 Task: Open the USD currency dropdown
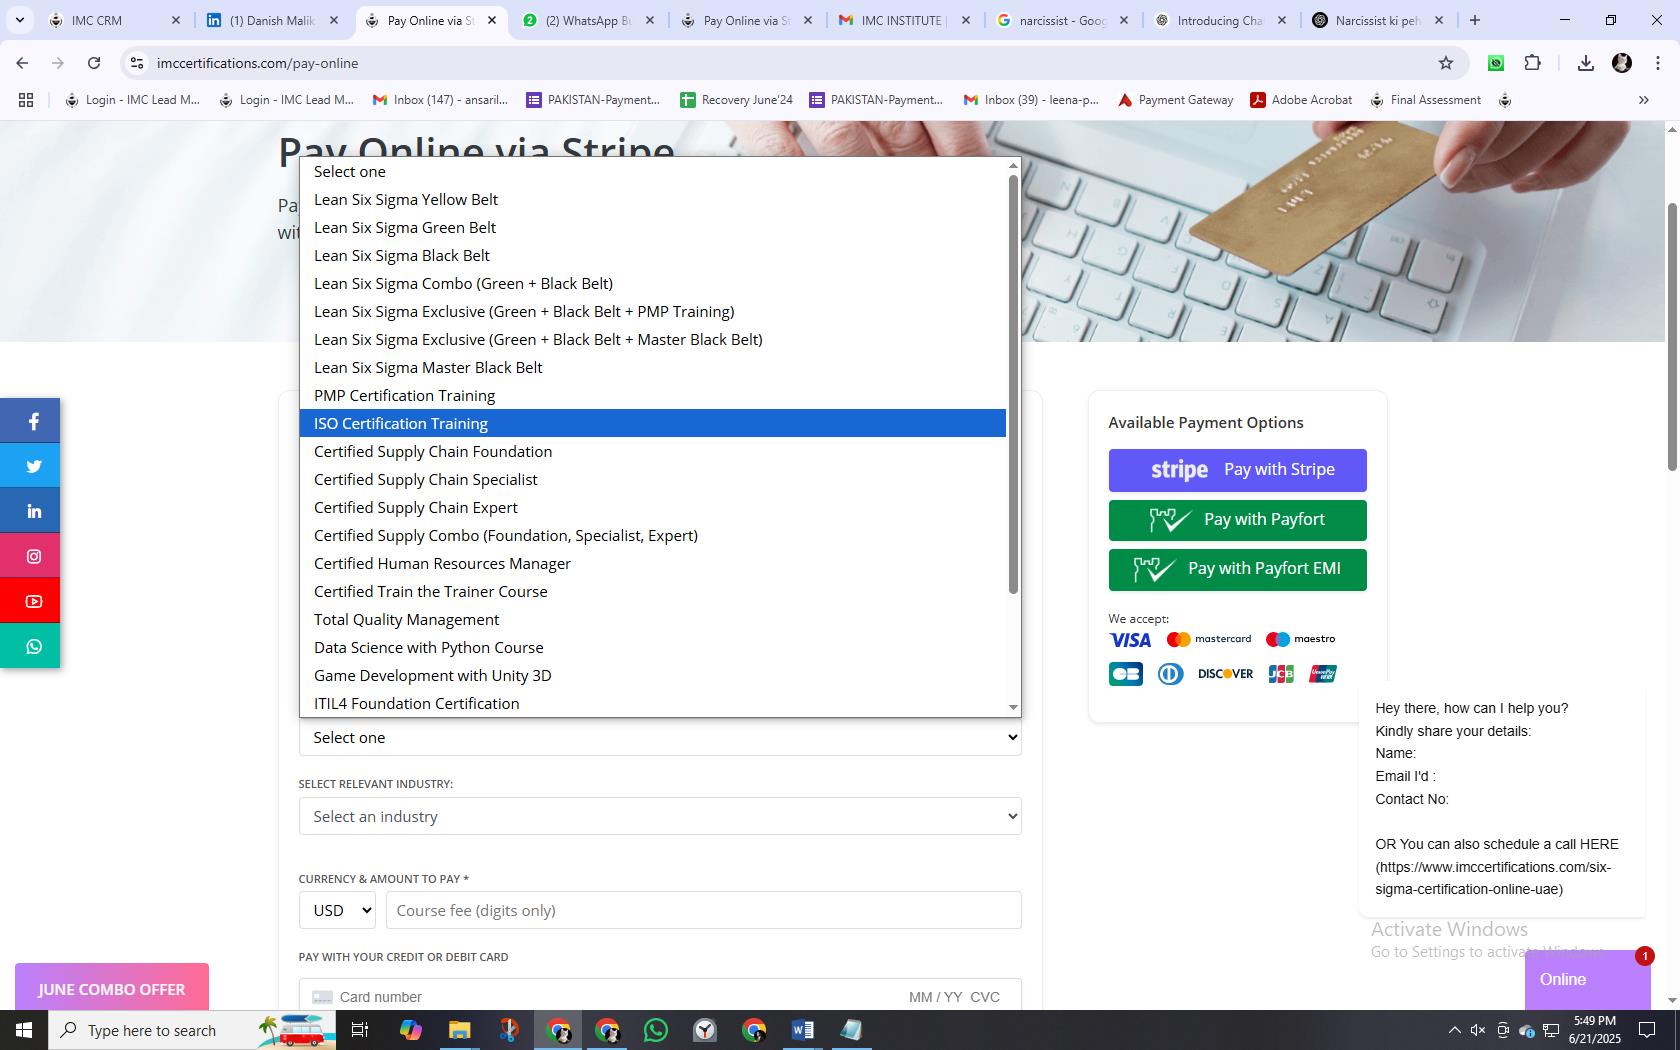(337, 910)
